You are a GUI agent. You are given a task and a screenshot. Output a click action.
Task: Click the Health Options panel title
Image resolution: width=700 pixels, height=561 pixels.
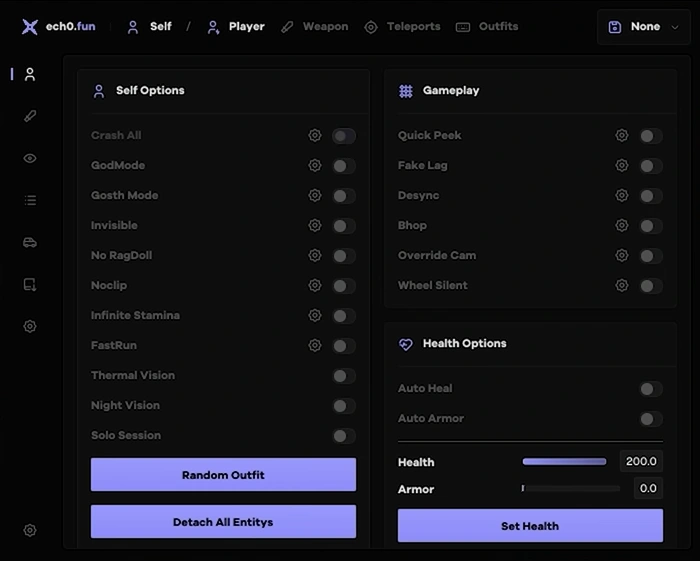[x=465, y=343]
